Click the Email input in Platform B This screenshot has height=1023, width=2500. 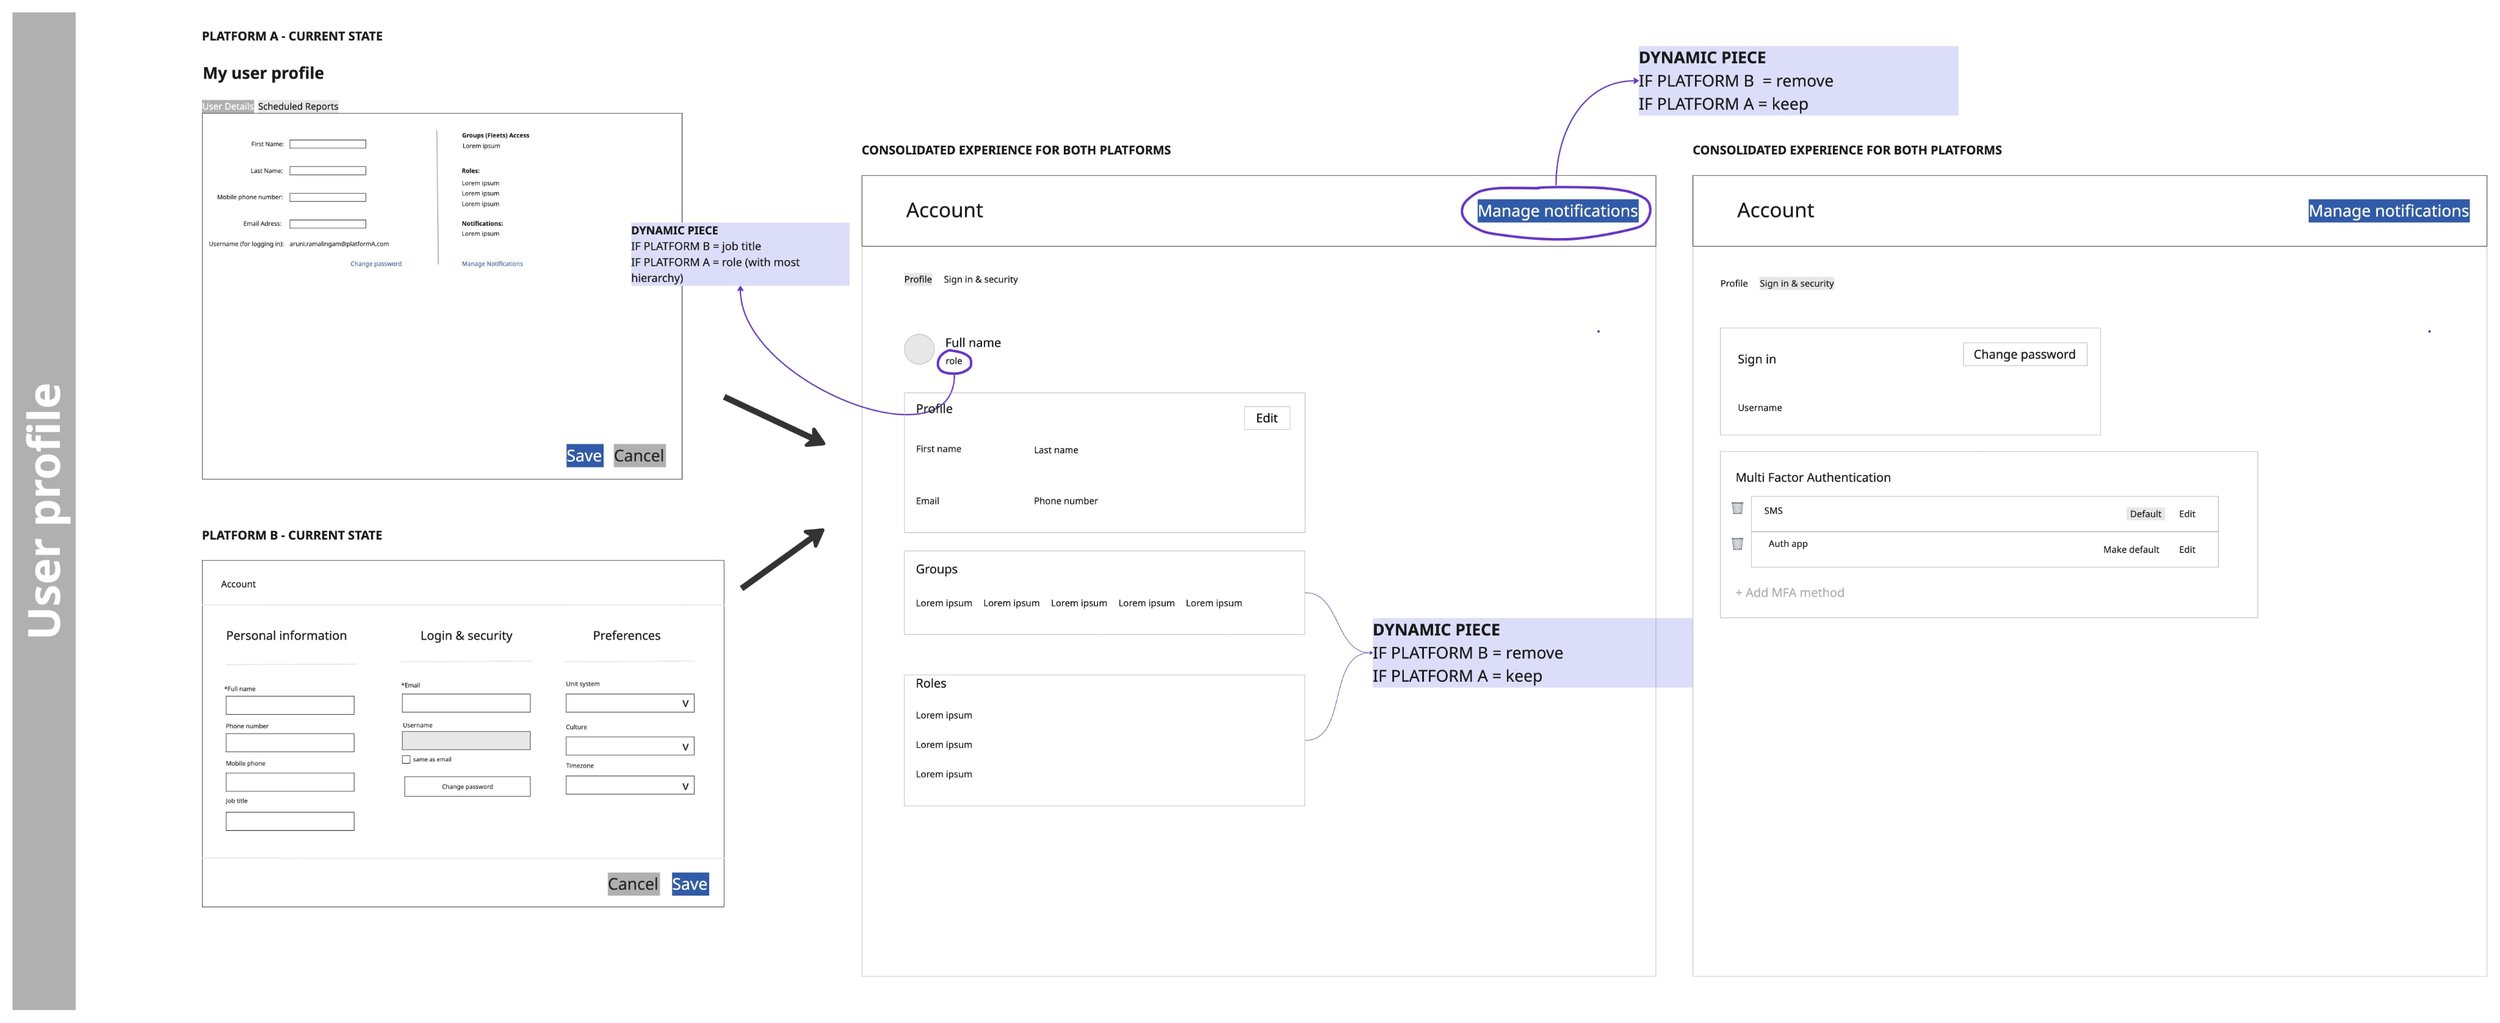coord(466,703)
